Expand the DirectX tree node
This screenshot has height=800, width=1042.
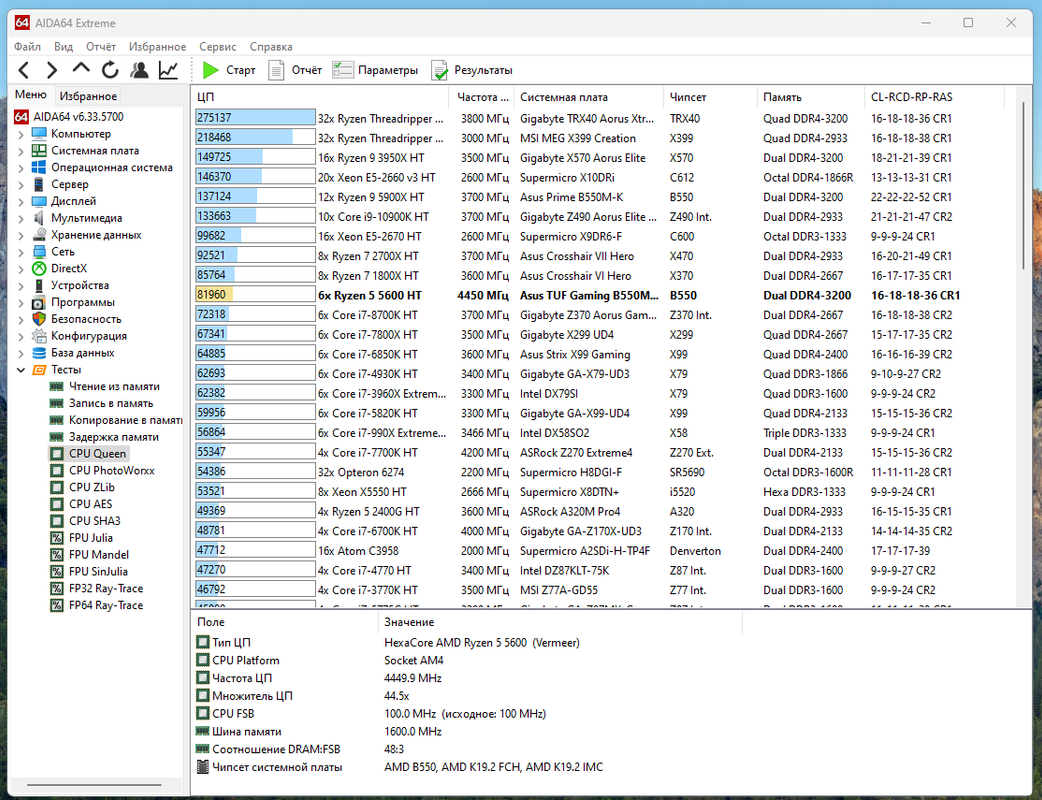[21, 268]
